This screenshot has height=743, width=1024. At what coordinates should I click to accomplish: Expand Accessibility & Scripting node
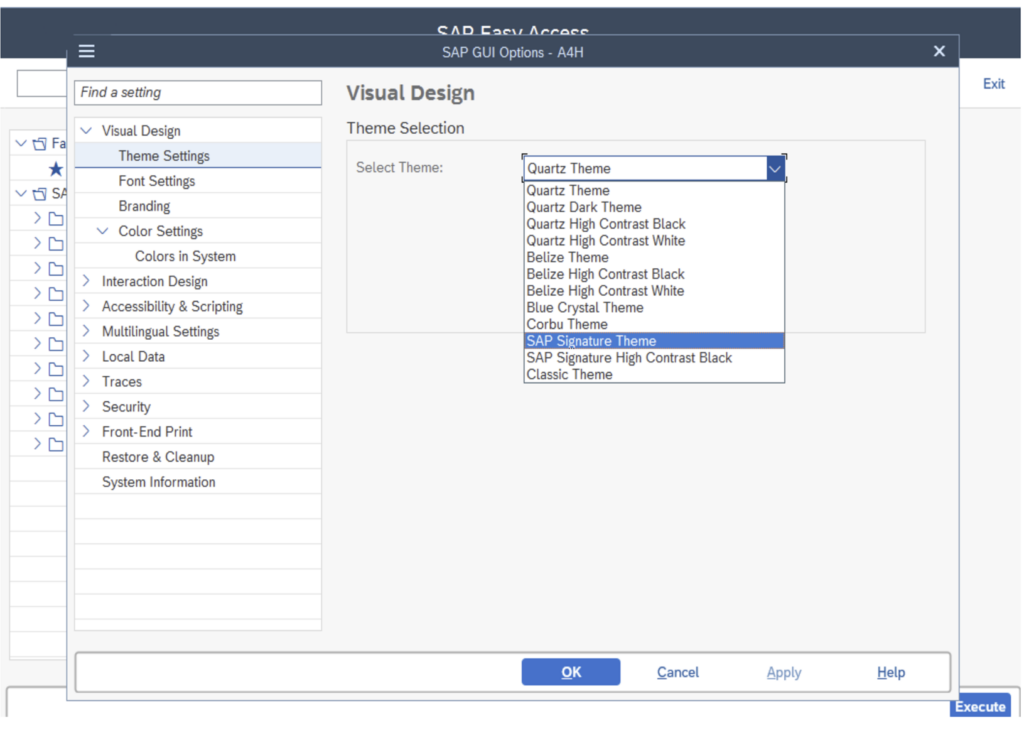click(x=86, y=306)
